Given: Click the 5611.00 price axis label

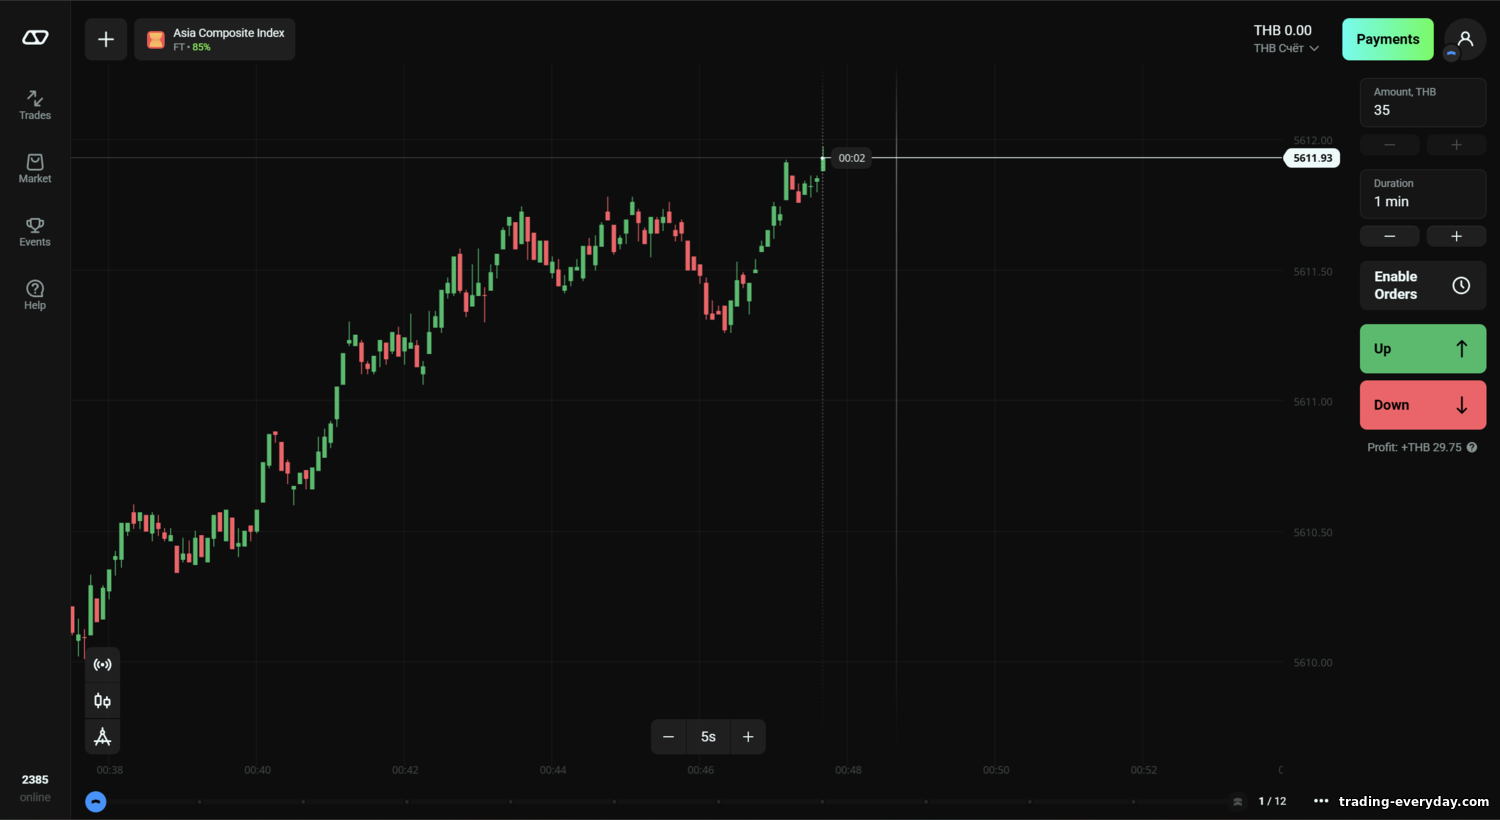Looking at the screenshot, I should (1313, 401).
